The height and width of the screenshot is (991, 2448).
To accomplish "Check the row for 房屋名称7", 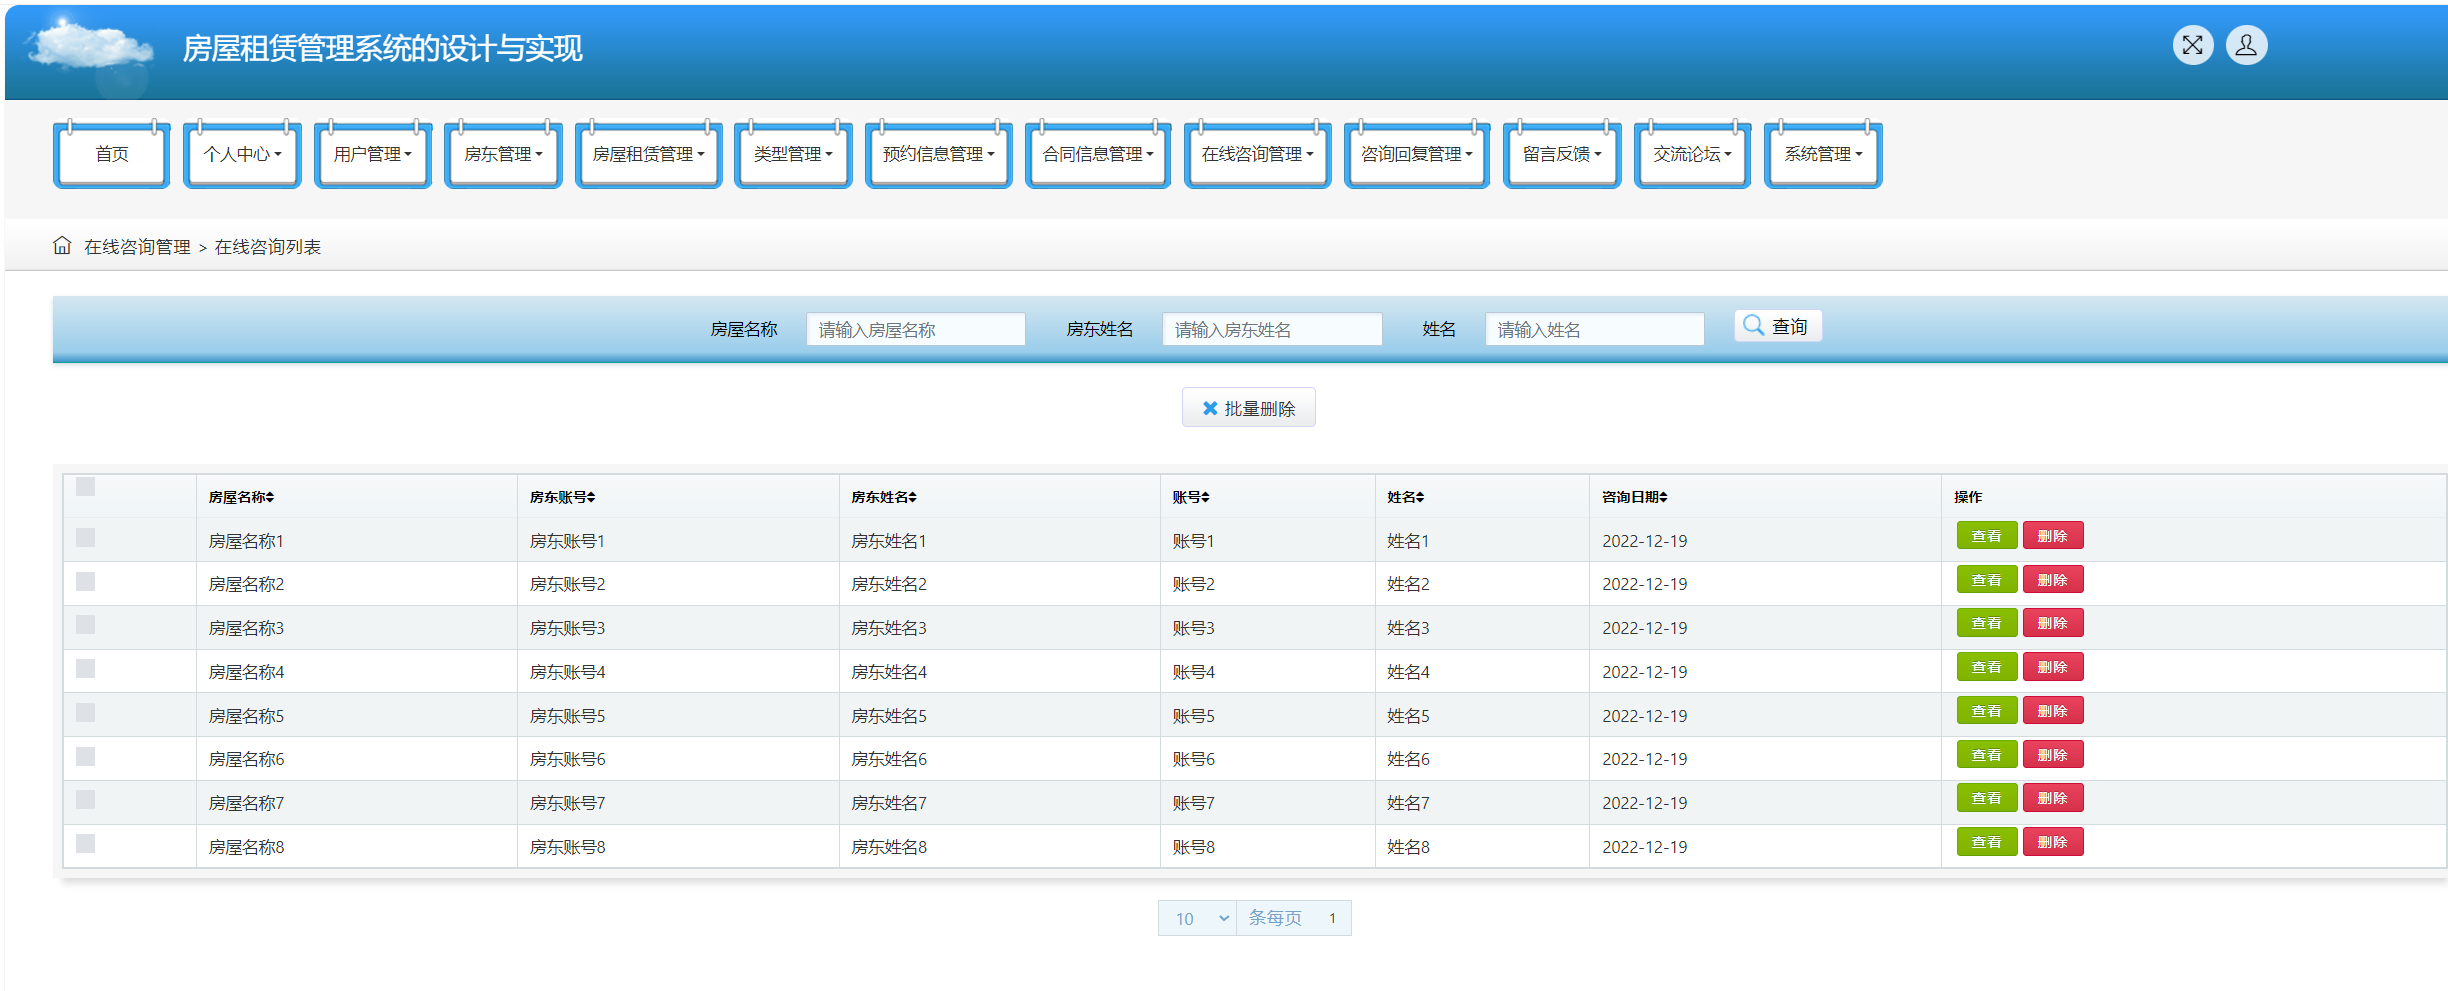I will [x=86, y=800].
